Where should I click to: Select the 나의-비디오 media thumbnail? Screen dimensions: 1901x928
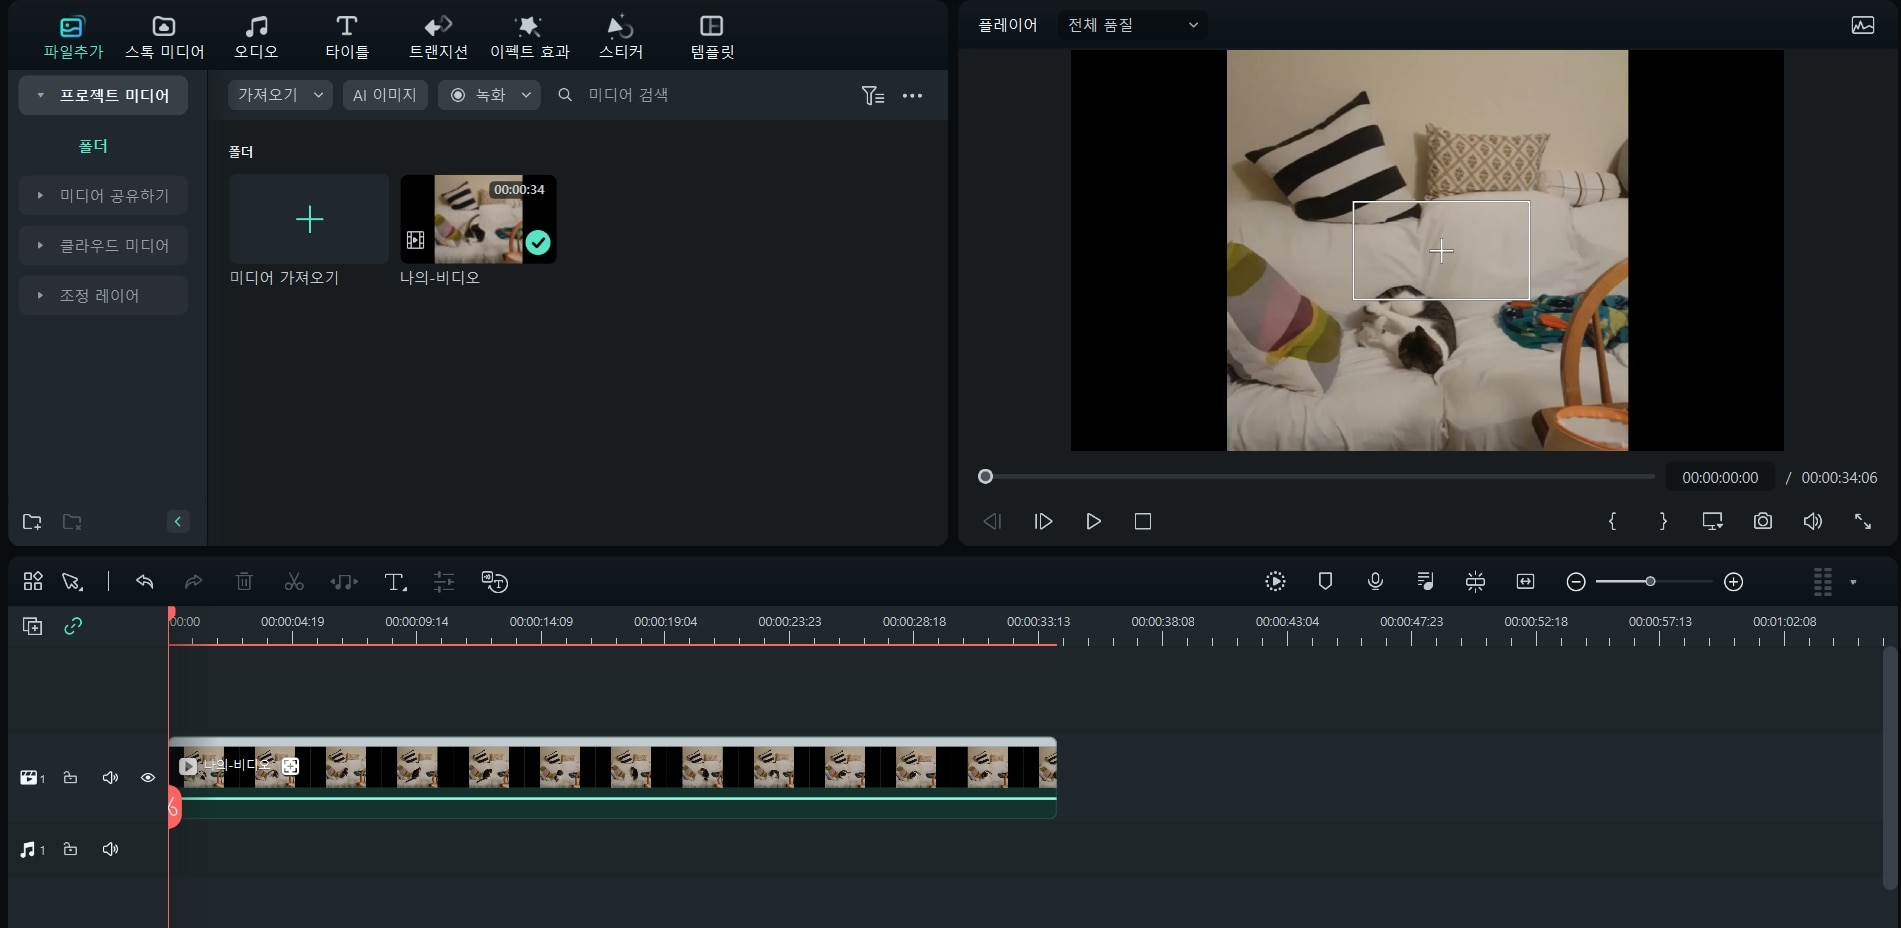coord(478,219)
